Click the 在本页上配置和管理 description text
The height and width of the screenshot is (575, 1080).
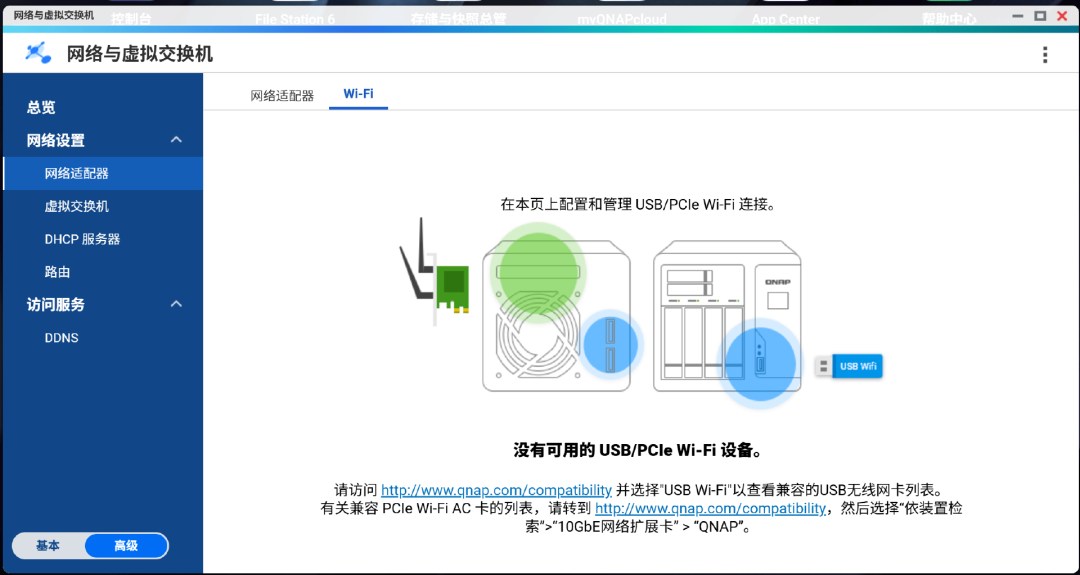[x=637, y=205]
